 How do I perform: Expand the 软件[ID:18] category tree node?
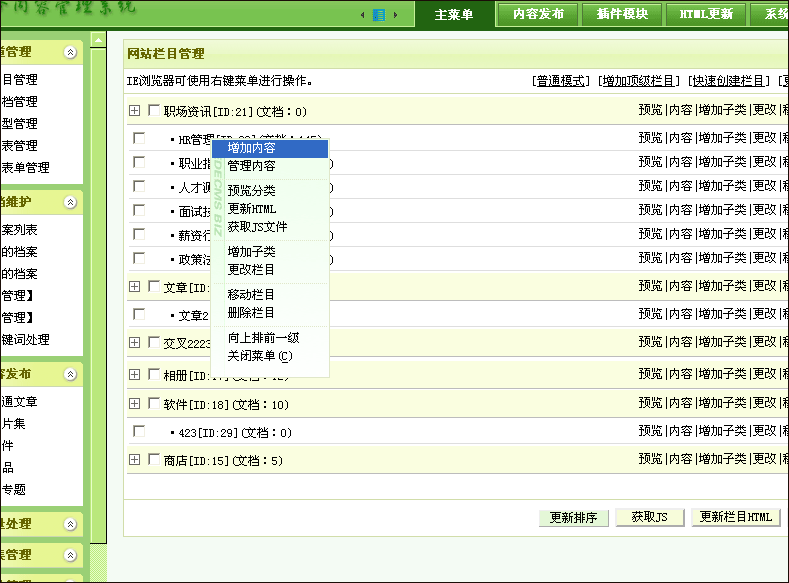pos(135,405)
